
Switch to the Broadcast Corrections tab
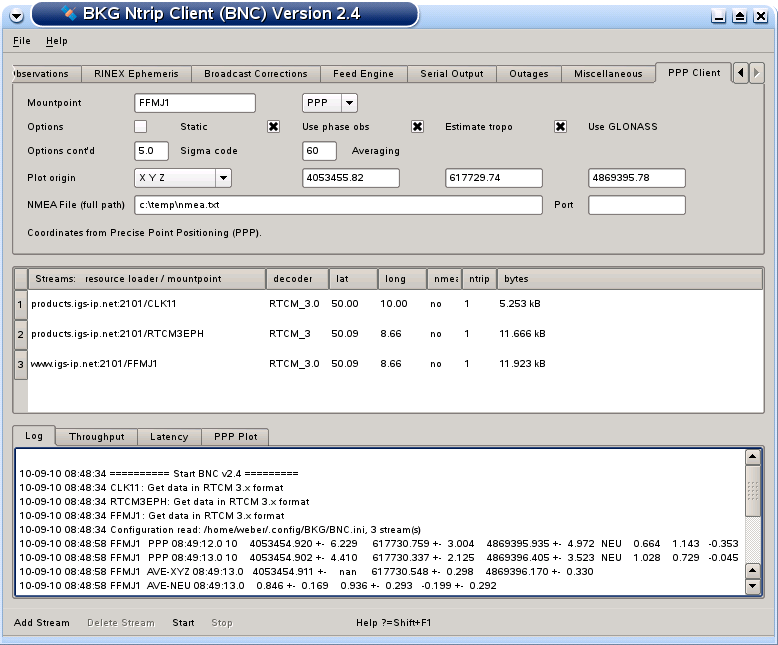coord(255,74)
